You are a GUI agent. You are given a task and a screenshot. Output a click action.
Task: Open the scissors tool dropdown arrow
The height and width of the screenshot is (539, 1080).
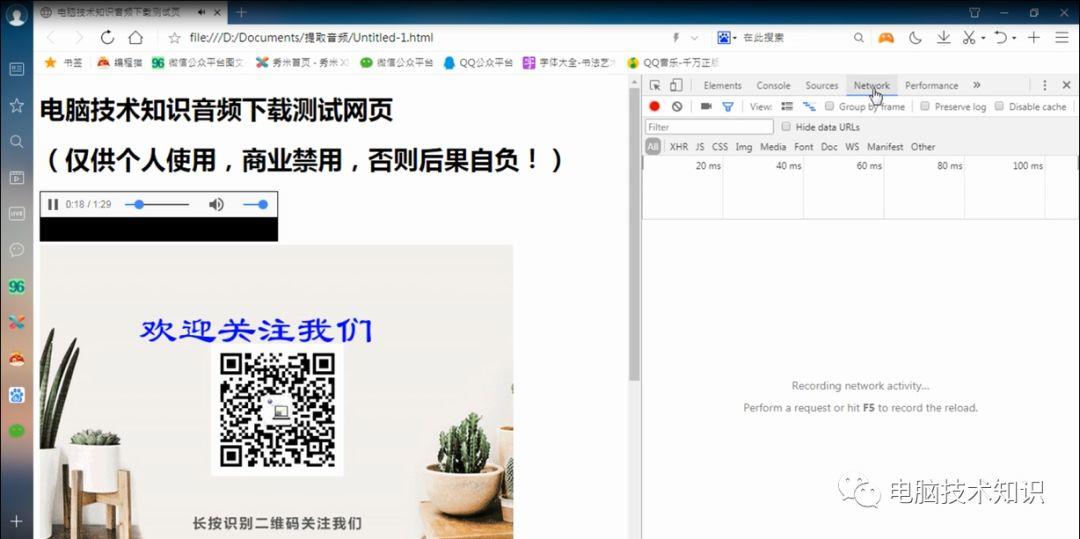pos(984,38)
